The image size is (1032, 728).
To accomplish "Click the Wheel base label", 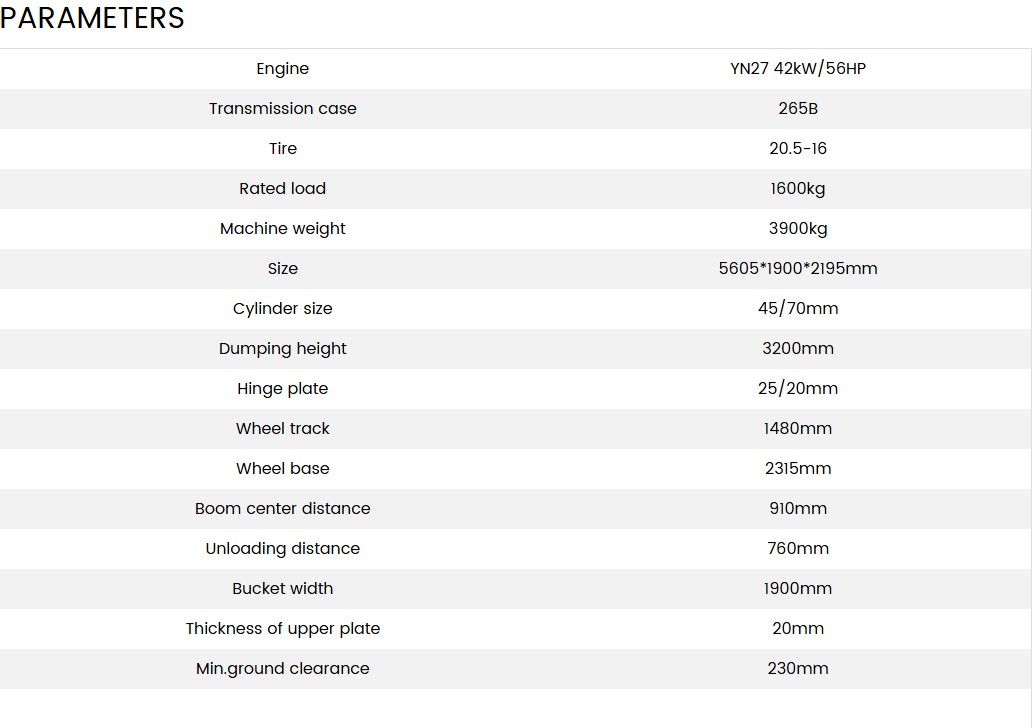I will tap(282, 469).
